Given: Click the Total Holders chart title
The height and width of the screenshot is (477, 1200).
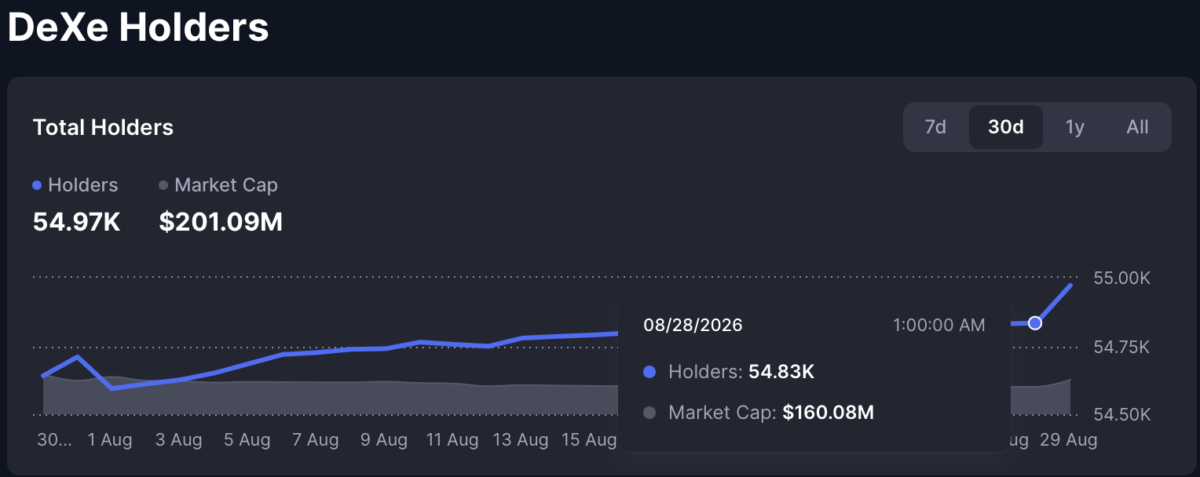Looking at the screenshot, I should click(103, 128).
